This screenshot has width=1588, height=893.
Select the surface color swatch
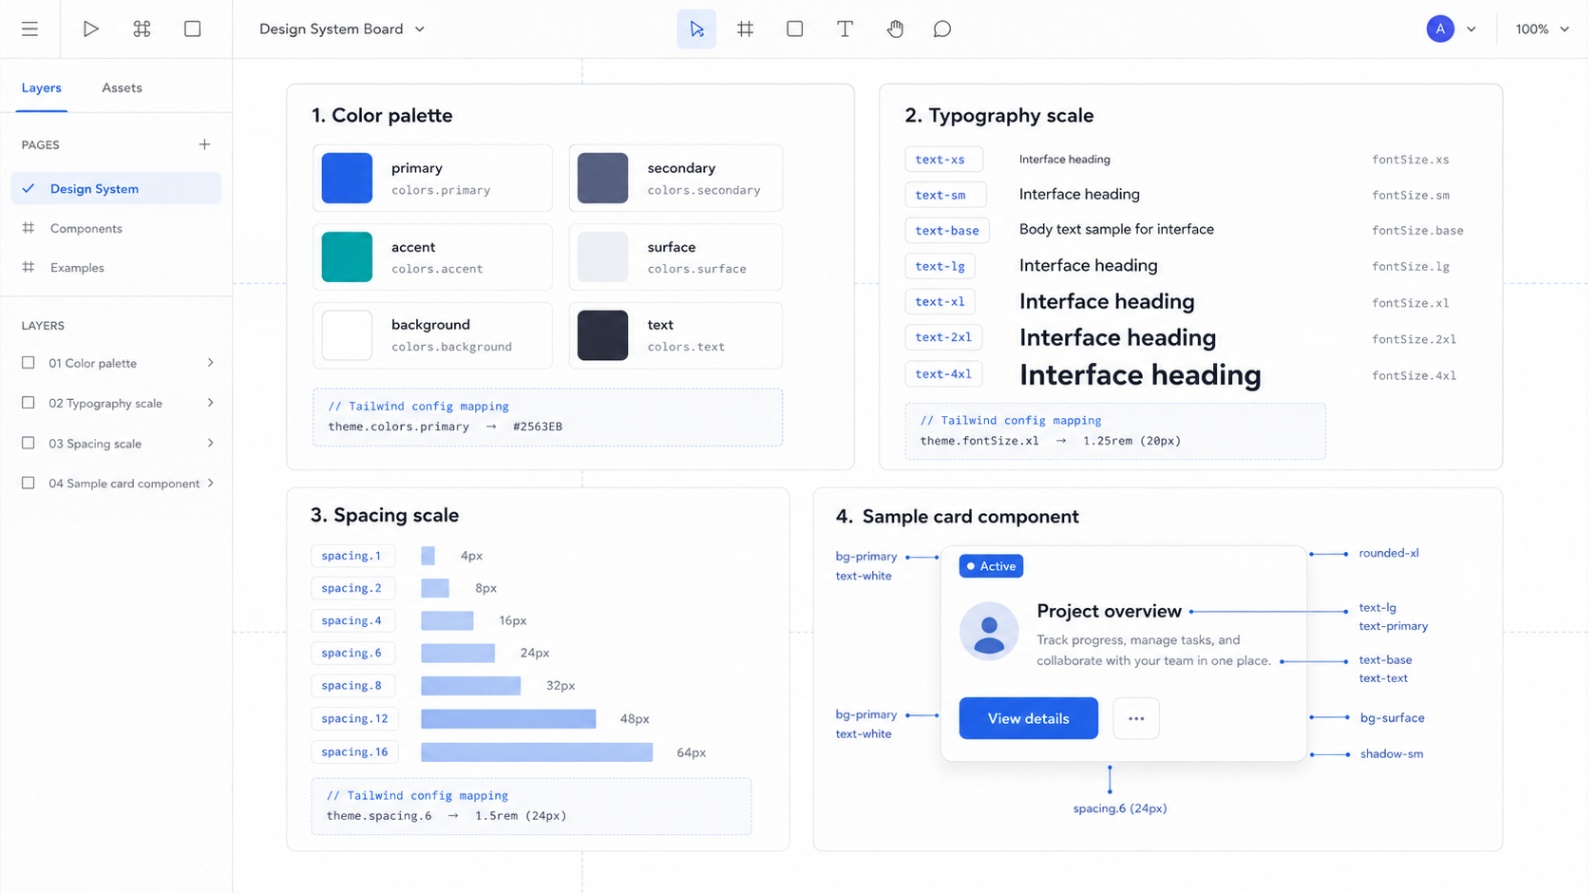tap(603, 257)
